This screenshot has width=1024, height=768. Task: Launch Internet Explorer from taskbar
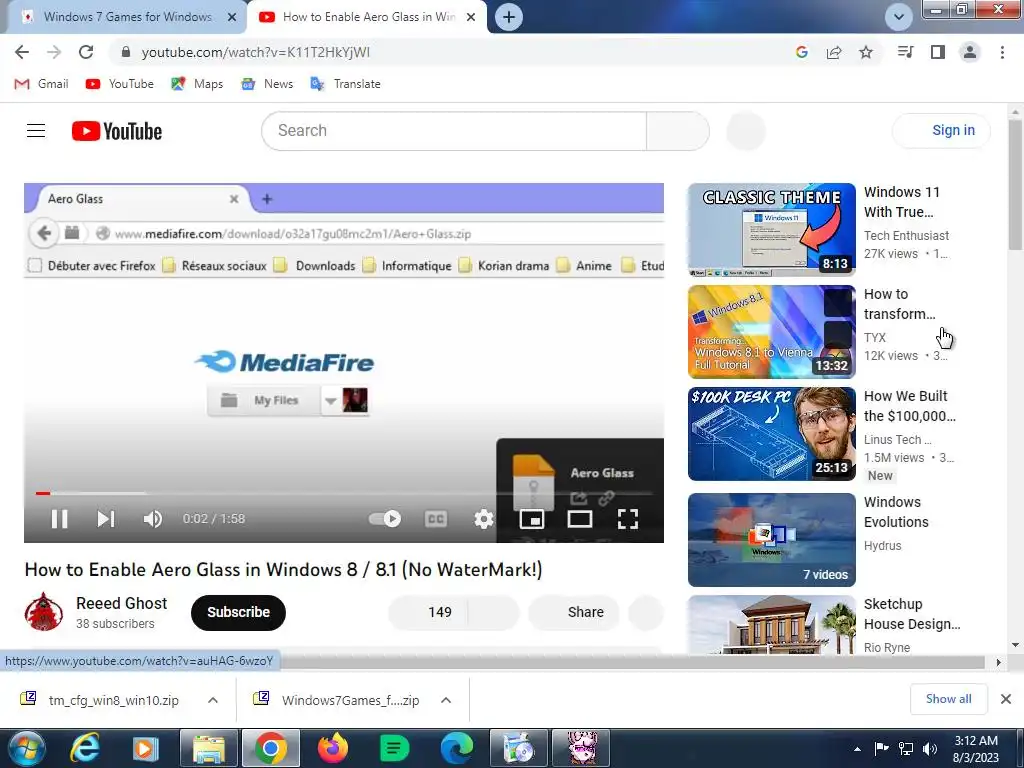tap(85, 748)
